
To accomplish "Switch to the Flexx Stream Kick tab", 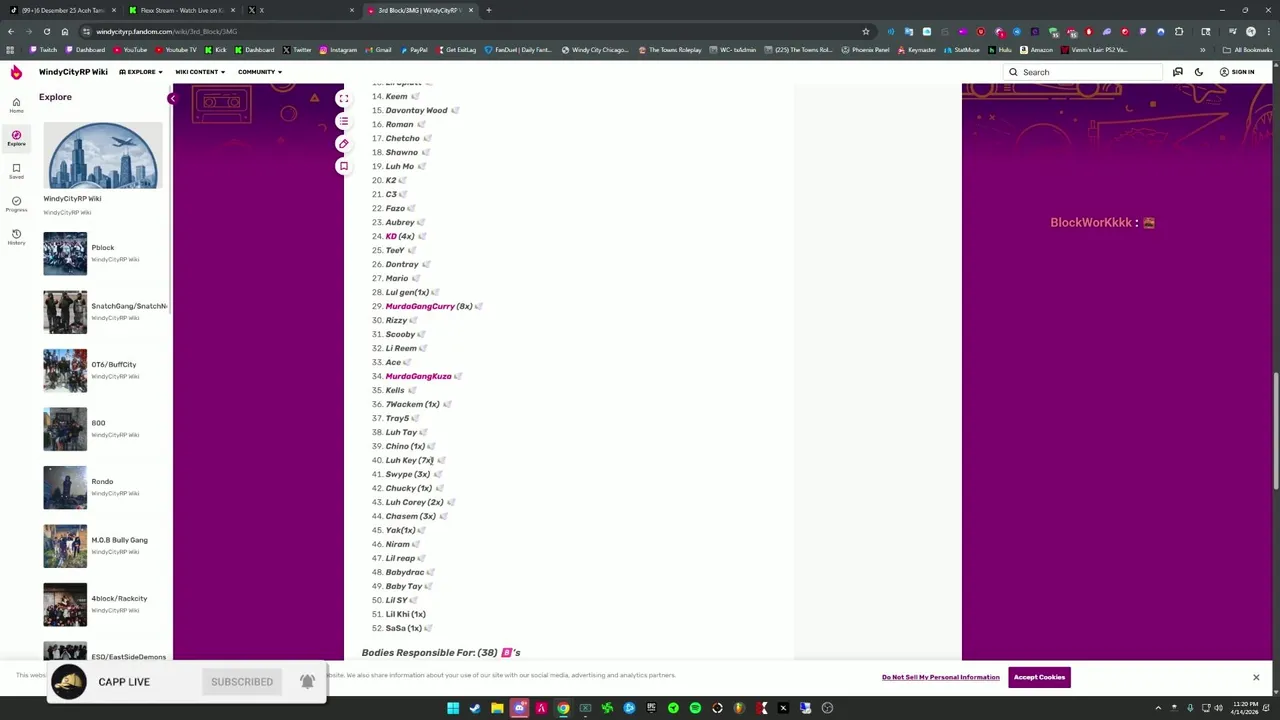I will (x=182, y=10).
